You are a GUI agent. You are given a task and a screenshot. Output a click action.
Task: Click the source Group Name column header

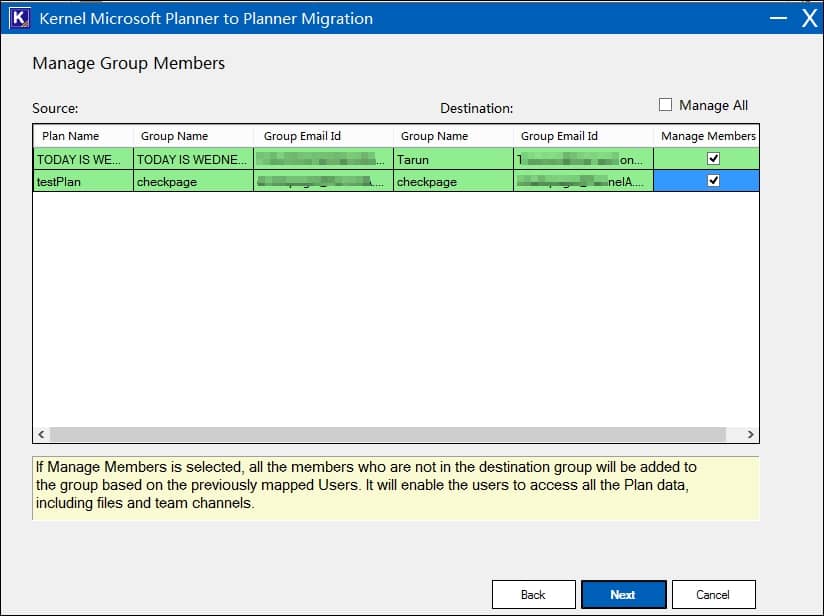tap(193, 136)
